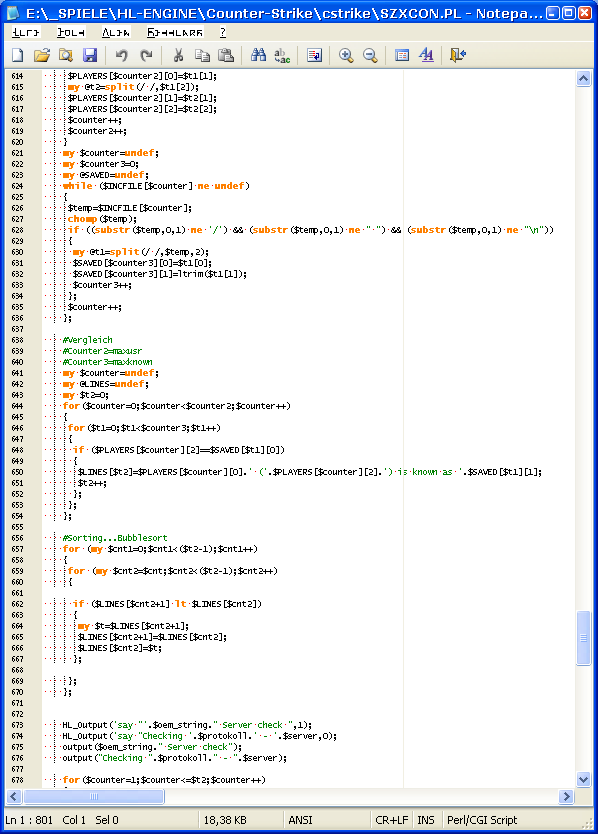Click the exit door icon in toolbar
The image size is (598, 834).
pos(458,55)
